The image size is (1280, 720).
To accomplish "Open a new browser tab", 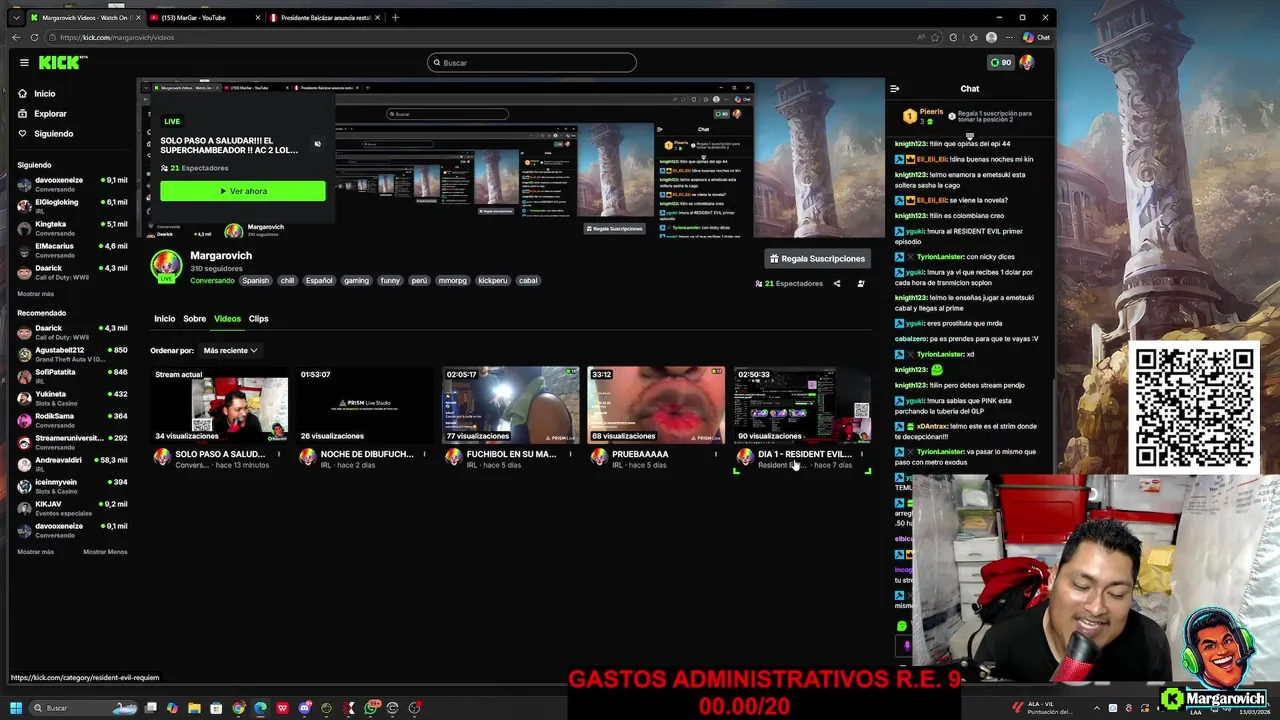I will tap(395, 17).
